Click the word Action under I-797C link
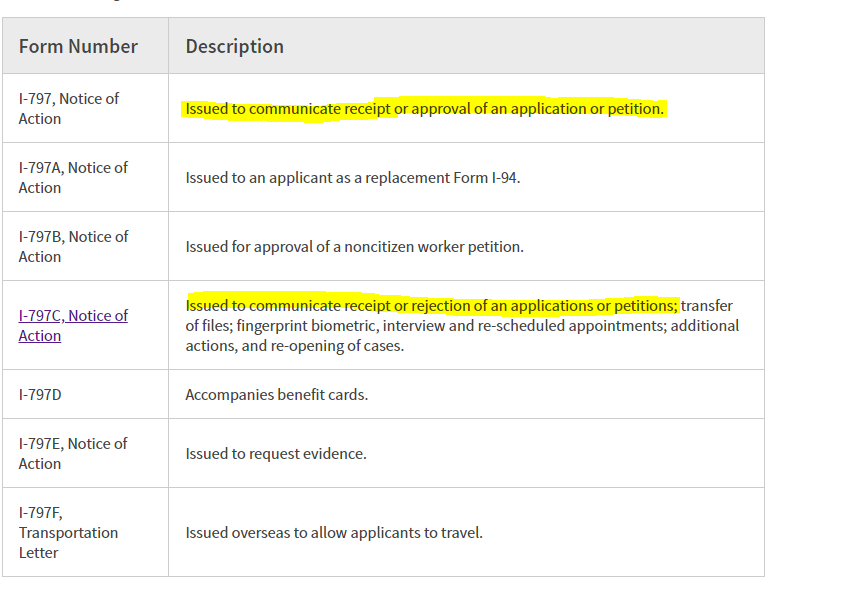The image size is (857, 602). point(40,336)
